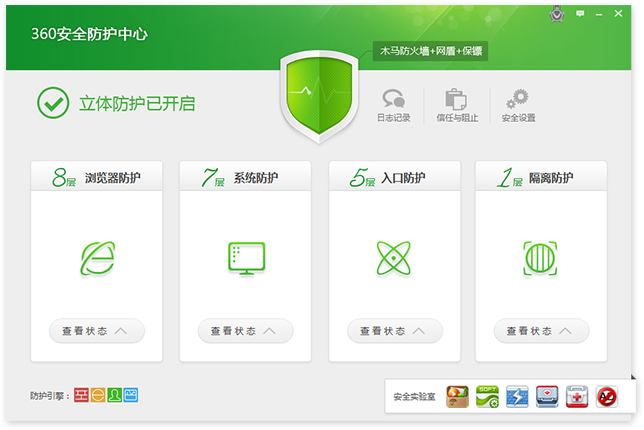
Task: Open the media toolbox icon in 安全实验室
Action: coord(458,397)
